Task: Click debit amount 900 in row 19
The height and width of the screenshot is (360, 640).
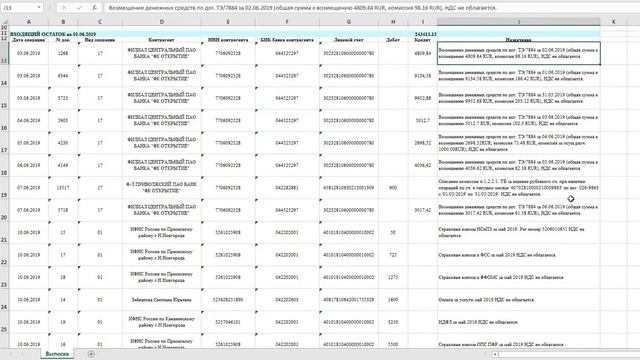Action: (393, 188)
